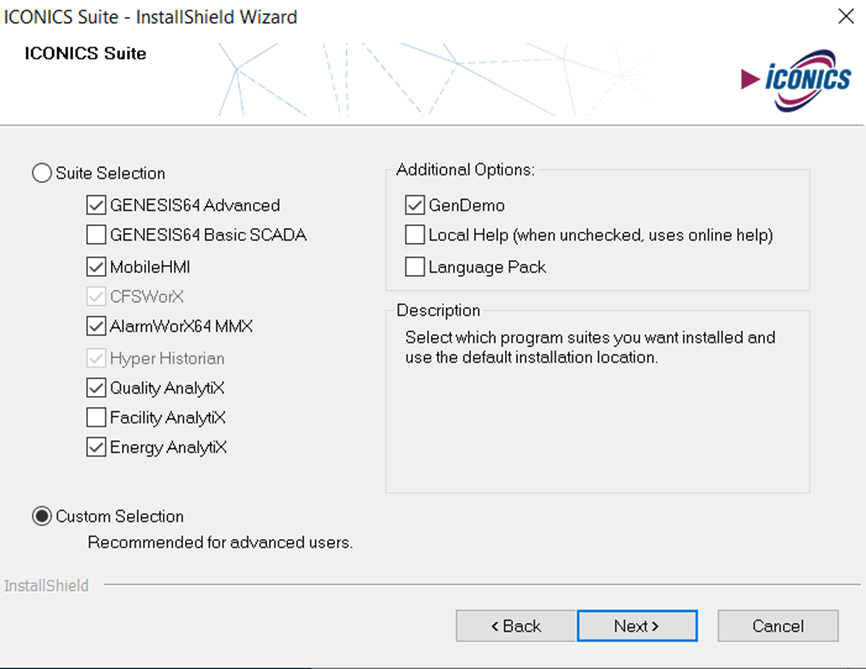Screen dimensions: 866x669
Task: Cancel the installation wizard
Action: [778, 626]
